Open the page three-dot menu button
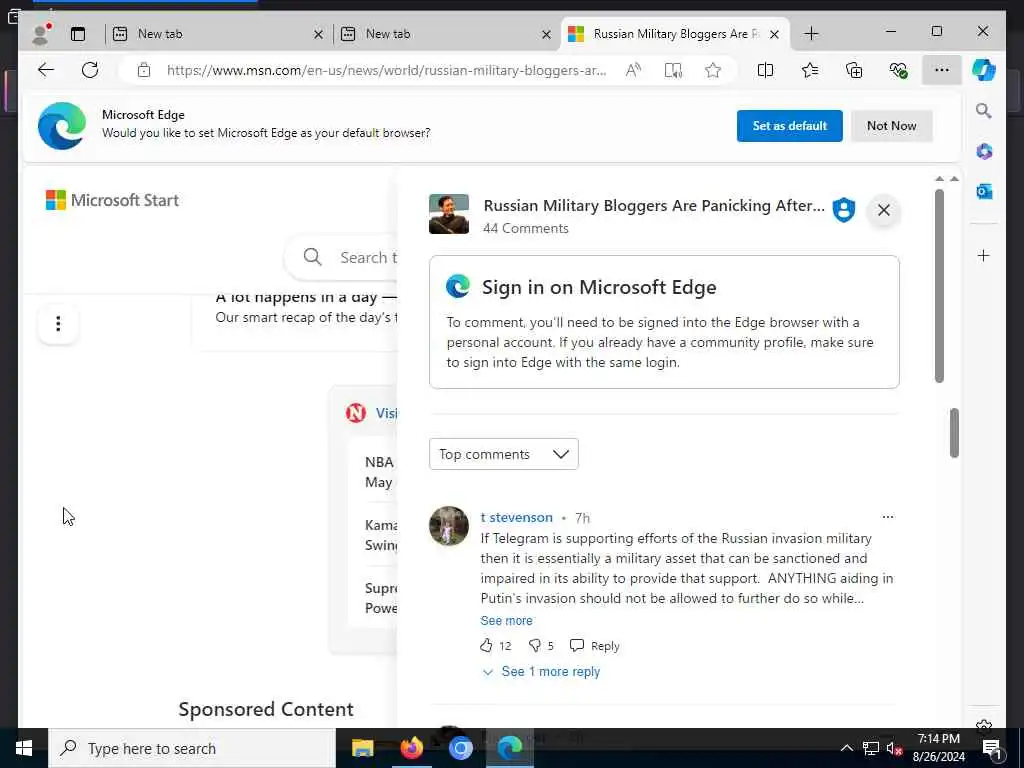Screen dimensions: 1024x768 pos(58,323)
